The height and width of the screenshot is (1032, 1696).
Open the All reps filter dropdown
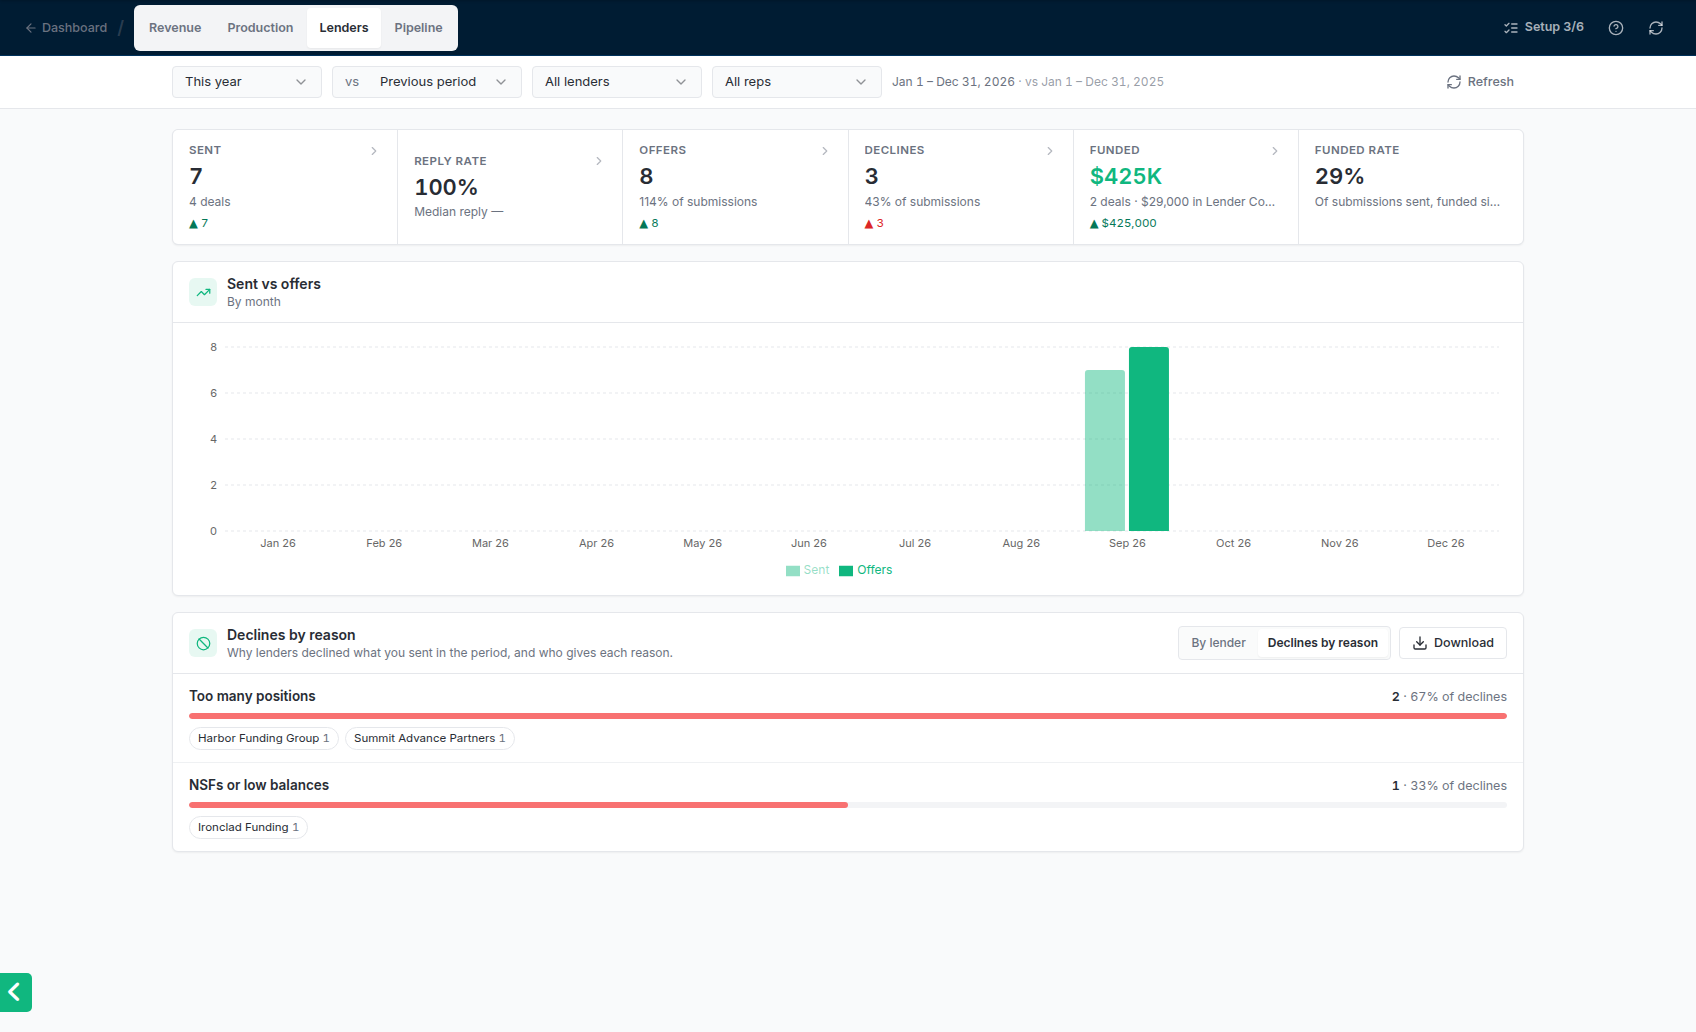click(x=797, y=82)
